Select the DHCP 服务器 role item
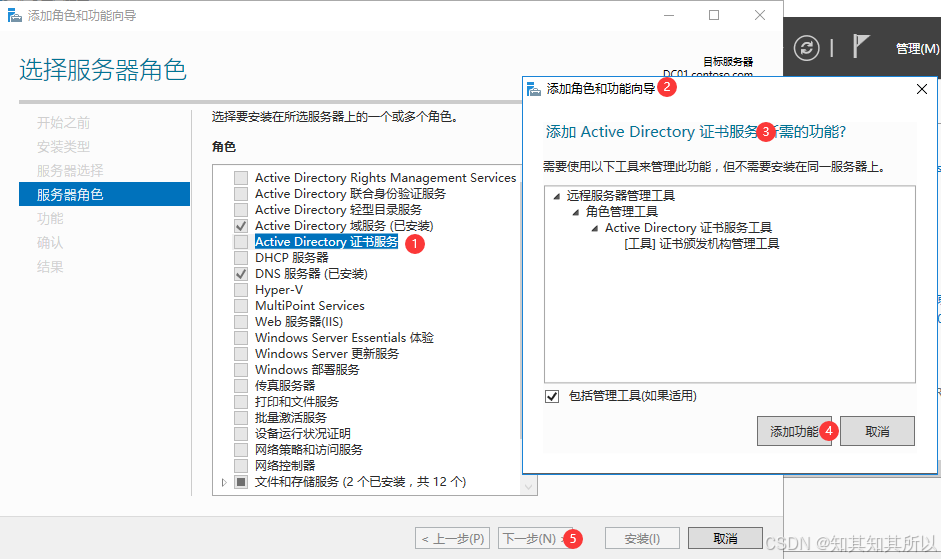This screenshot has height=559, width=941. click(x=291, y=258)
